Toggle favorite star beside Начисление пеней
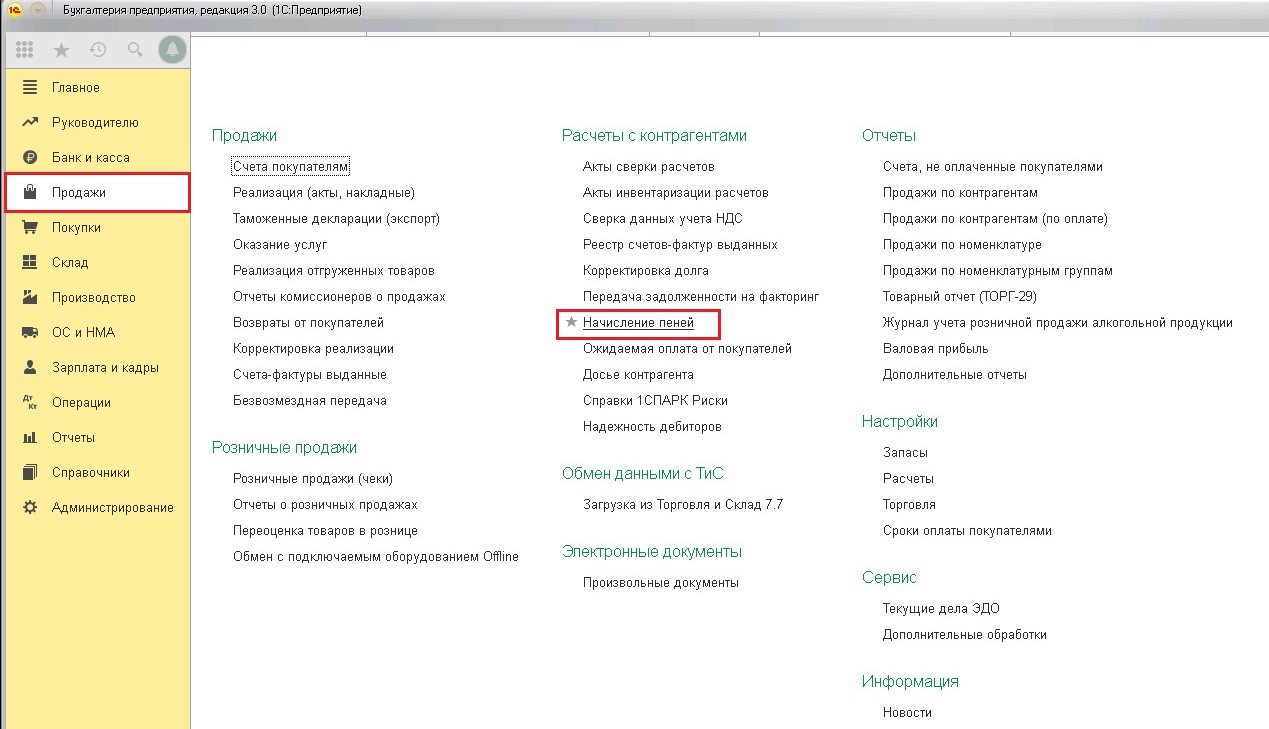Viewport: 1269px width, 729px height. (571, 323)
